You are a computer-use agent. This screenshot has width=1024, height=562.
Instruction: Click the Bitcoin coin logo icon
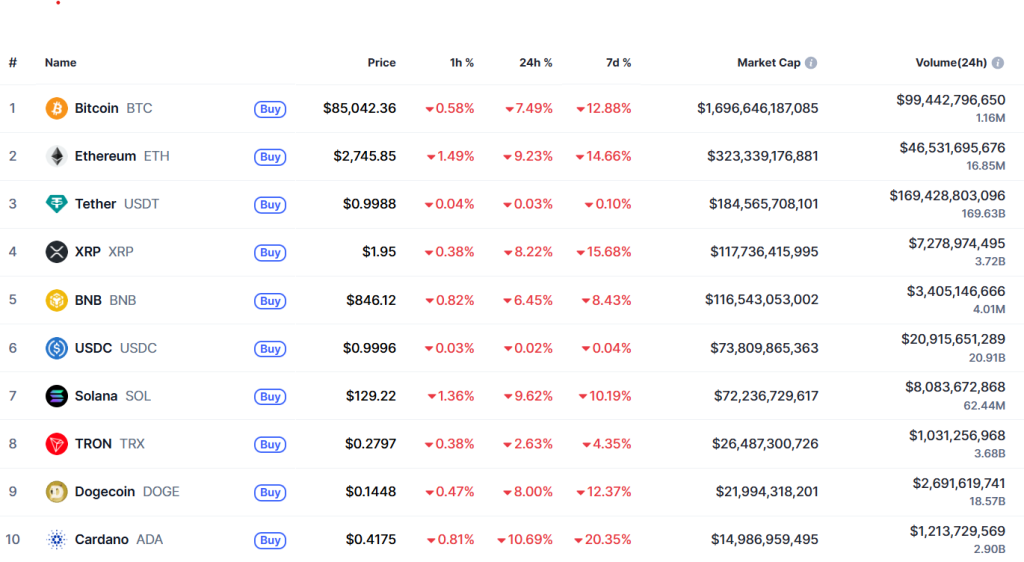pyautogui.click(x=57, y=108)
